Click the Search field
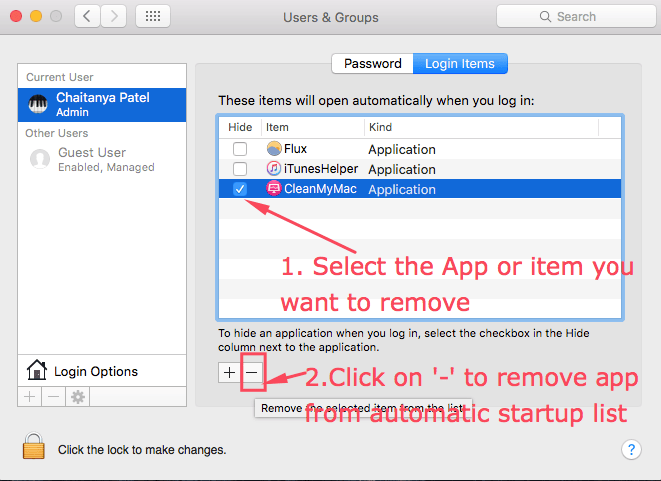 click(x=576, y=16)
